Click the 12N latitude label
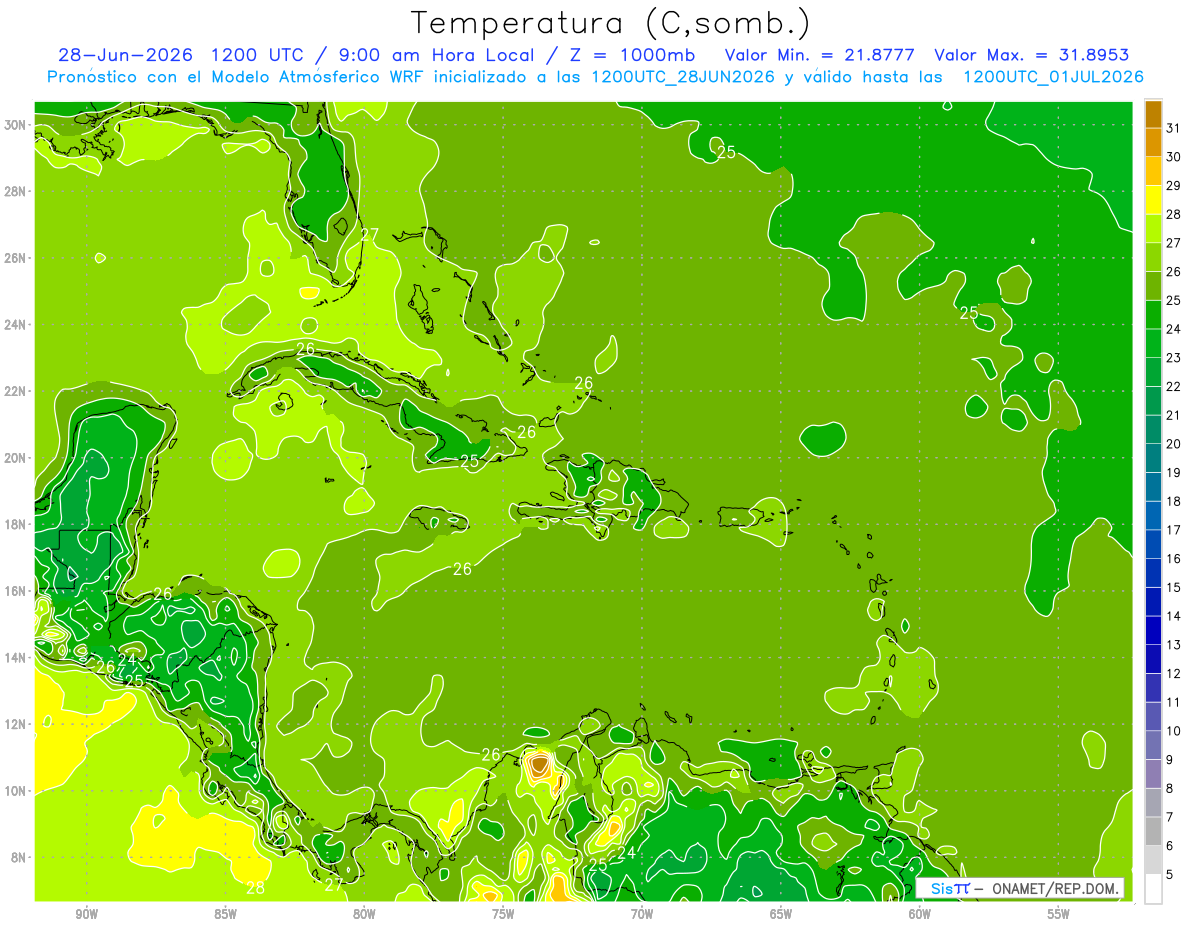 coord(16,724)
